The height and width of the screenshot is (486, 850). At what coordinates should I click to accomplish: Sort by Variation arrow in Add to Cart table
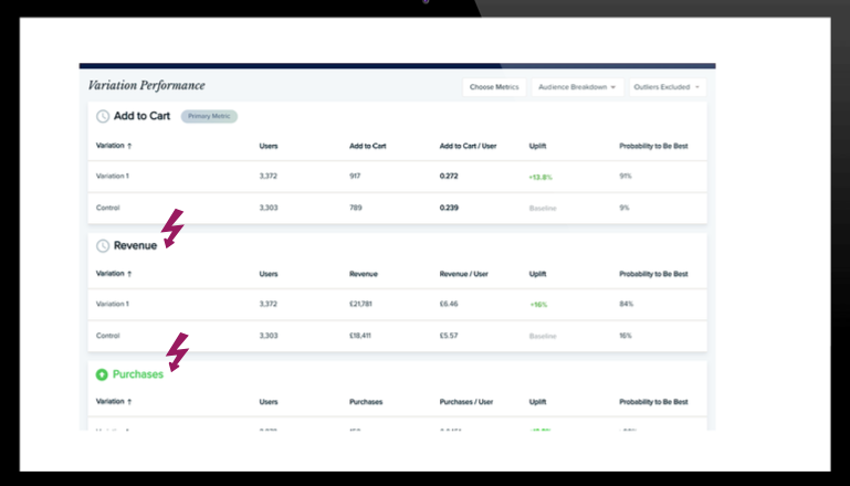point(130,146)
